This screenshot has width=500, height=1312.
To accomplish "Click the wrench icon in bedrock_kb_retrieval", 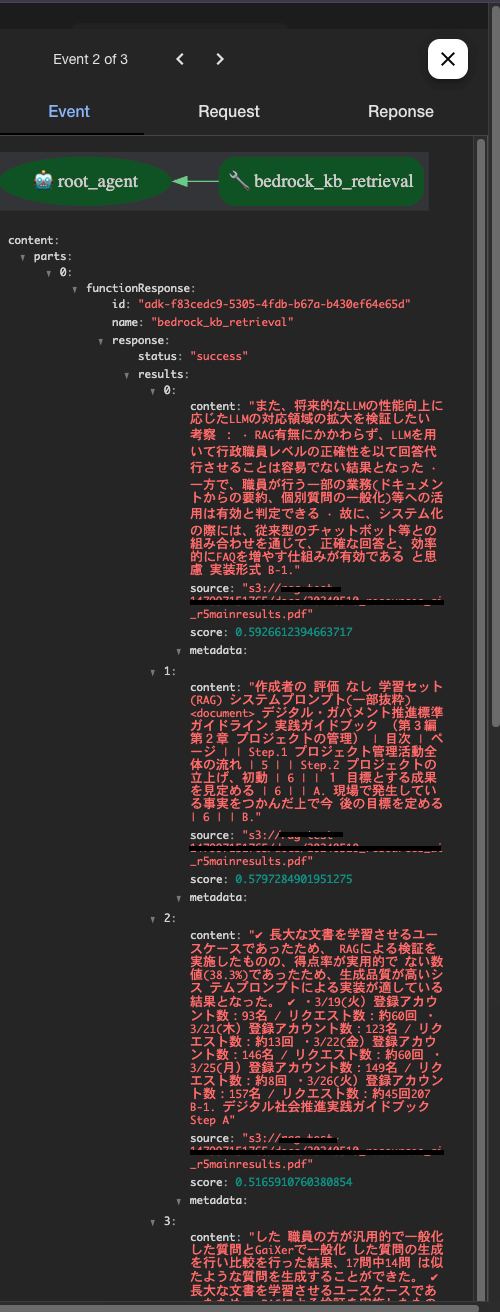I will click(x=238, y=181).
